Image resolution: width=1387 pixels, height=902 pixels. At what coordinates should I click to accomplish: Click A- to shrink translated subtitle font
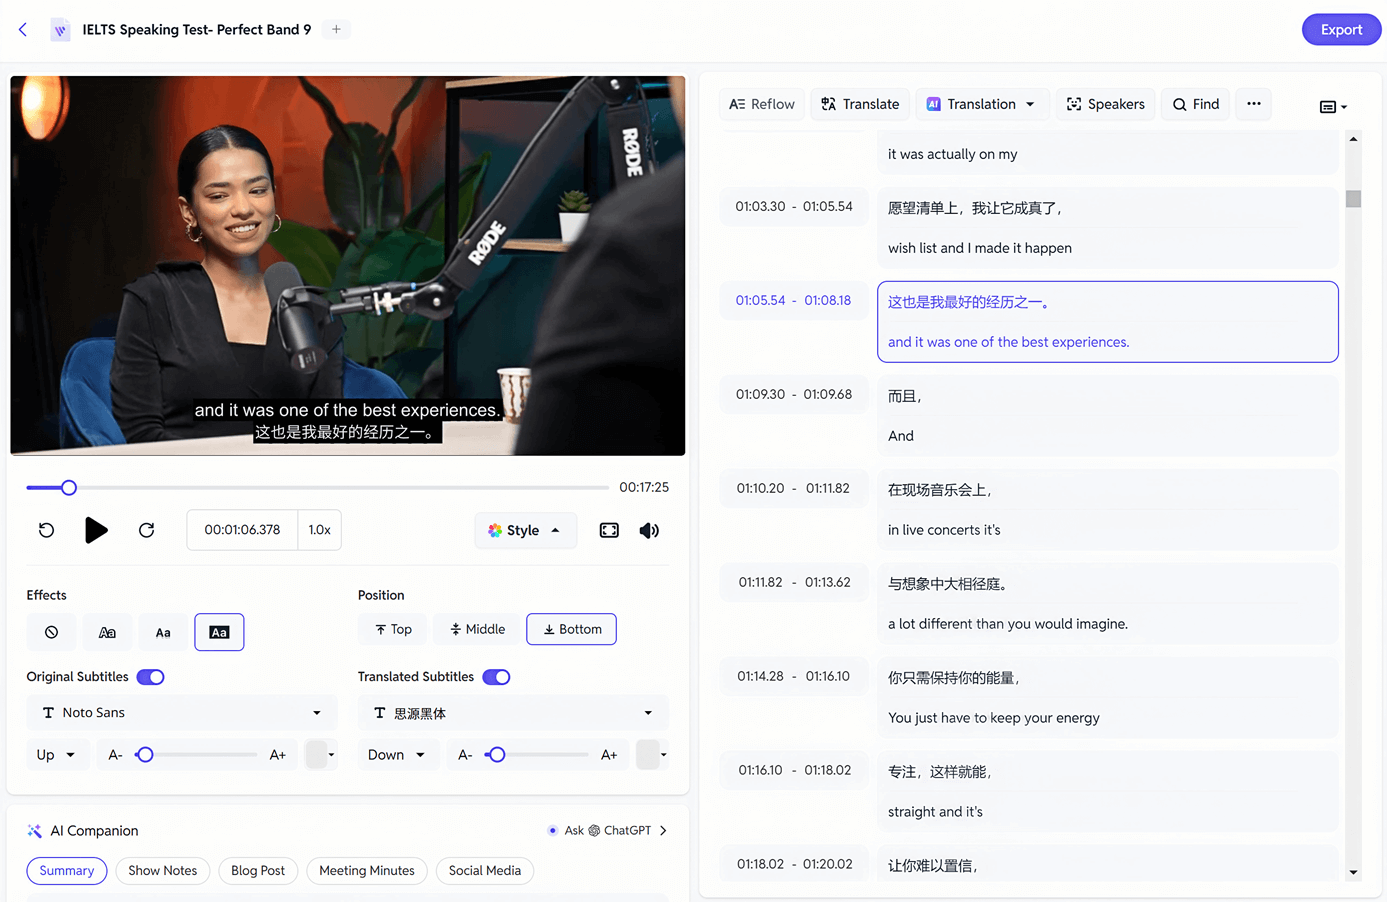465,755
